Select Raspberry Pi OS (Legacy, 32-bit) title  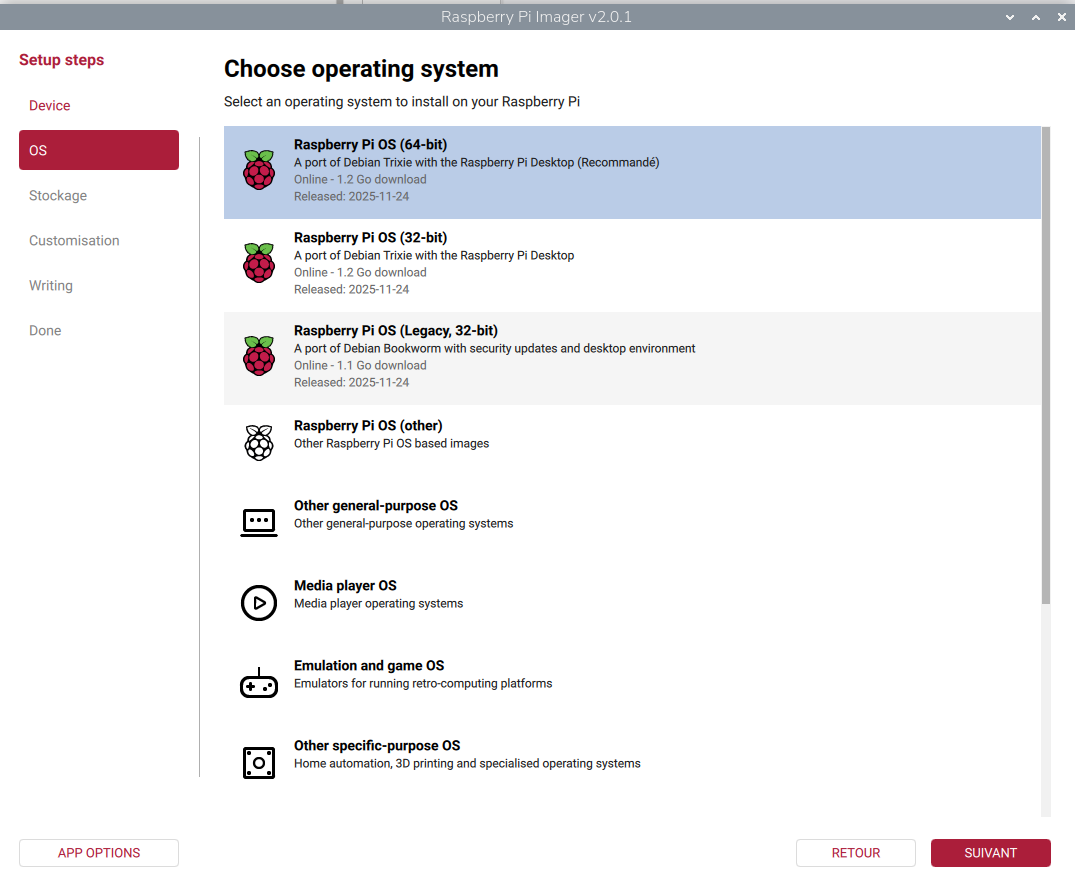coord(395,331)
